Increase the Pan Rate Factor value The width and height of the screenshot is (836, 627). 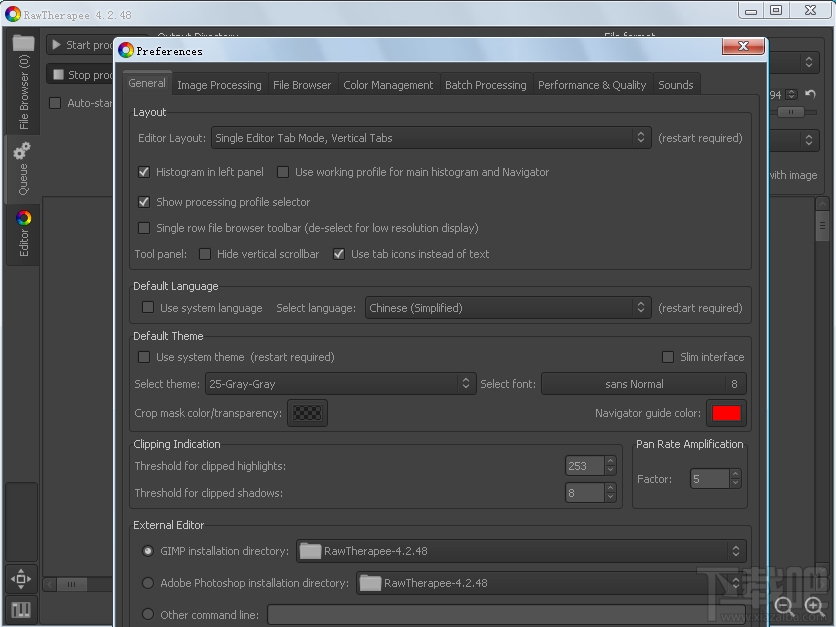pos(735,474)
